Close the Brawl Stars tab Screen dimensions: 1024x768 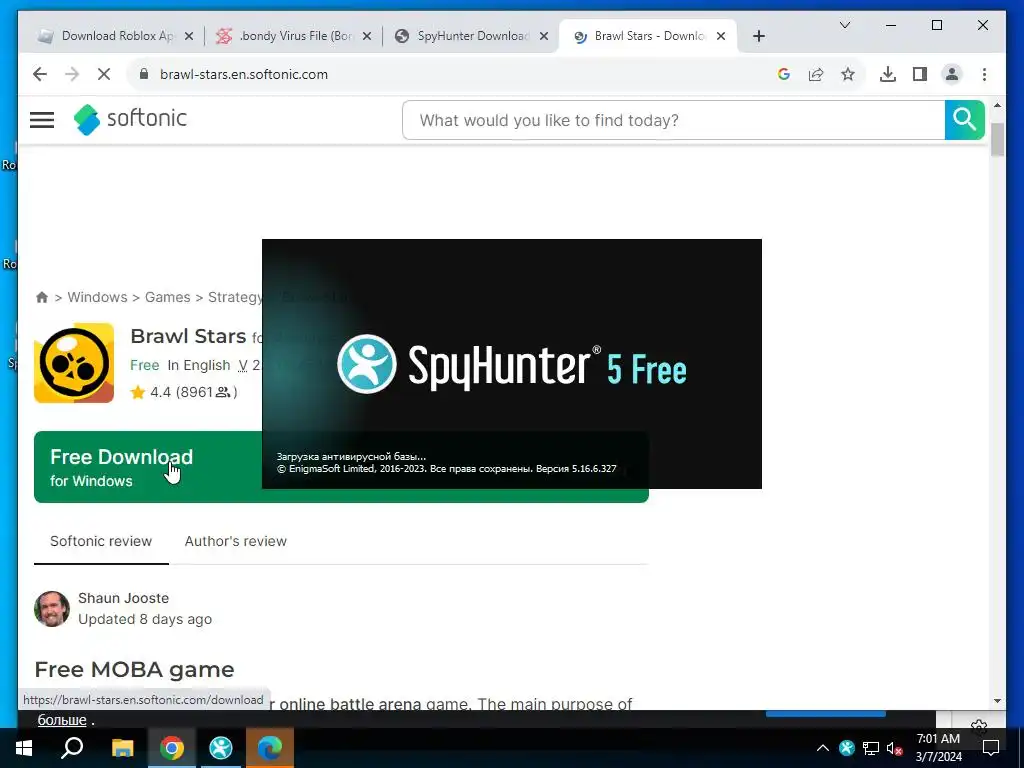(721, 36)
